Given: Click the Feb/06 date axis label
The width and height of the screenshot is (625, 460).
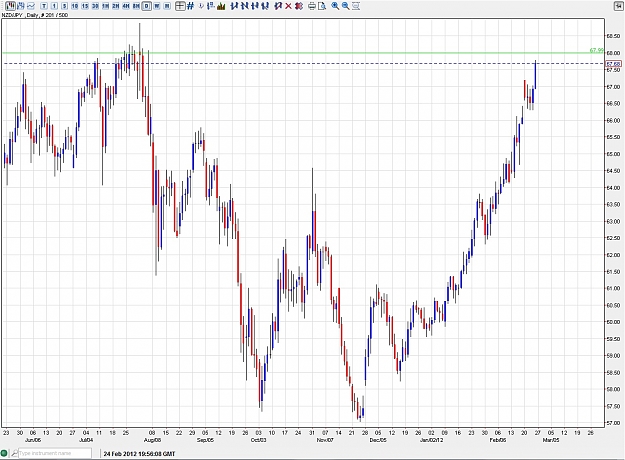Looking at the screenshot, I should (x=498, y=440).
